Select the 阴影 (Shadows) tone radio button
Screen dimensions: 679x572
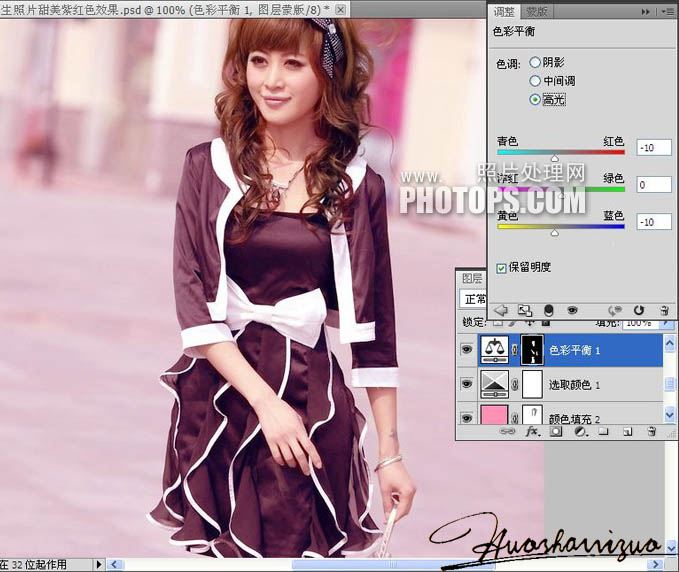click(x=535, y=62)
